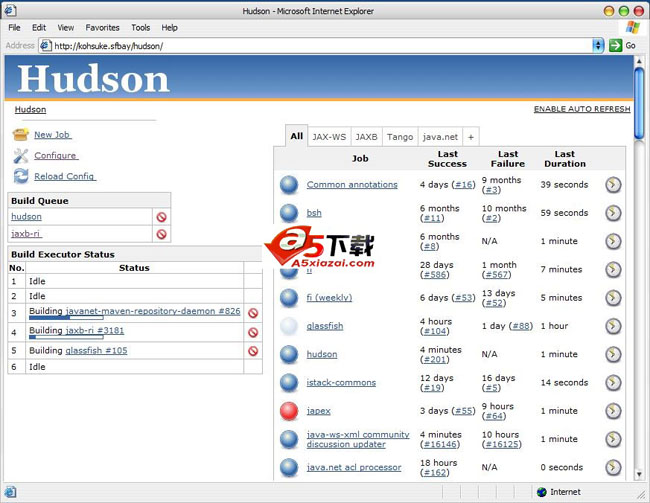Open build #16 of Common annotations
The image size is (650, 503).
(x=463, y=185)
